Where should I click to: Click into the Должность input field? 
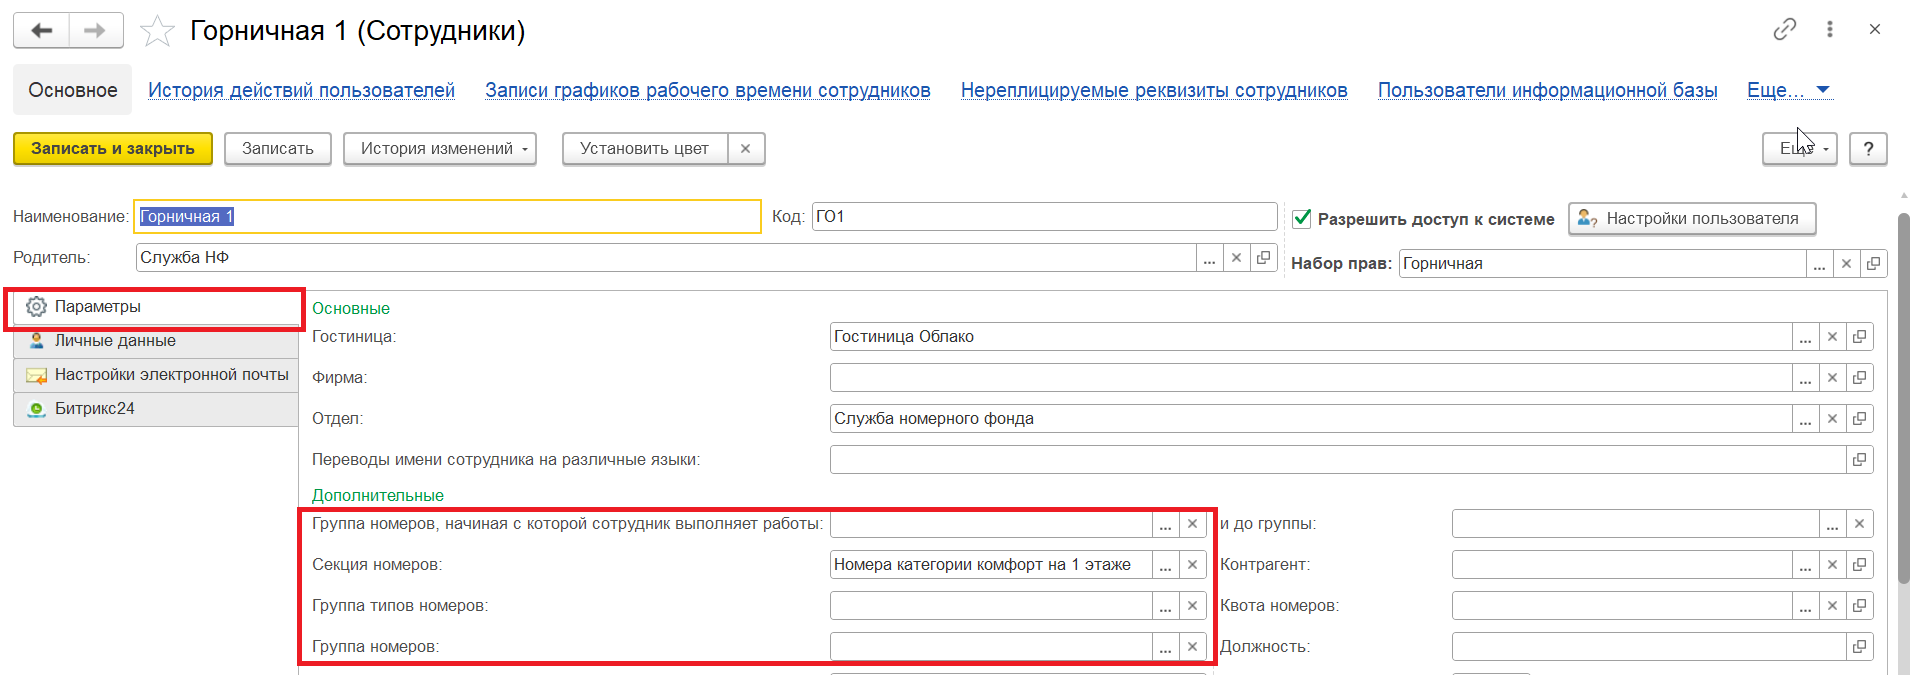[1648, 647]
